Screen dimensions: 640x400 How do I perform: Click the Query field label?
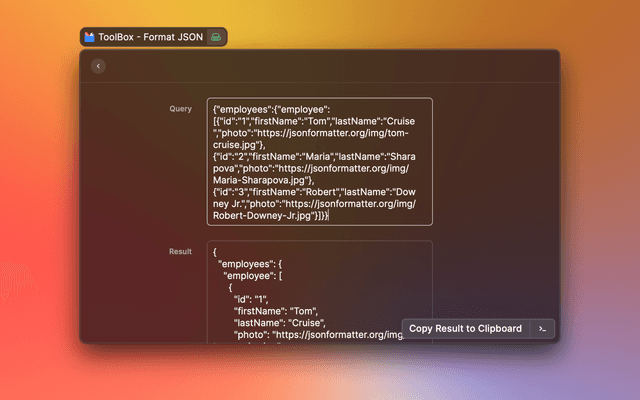click(180, 109)
